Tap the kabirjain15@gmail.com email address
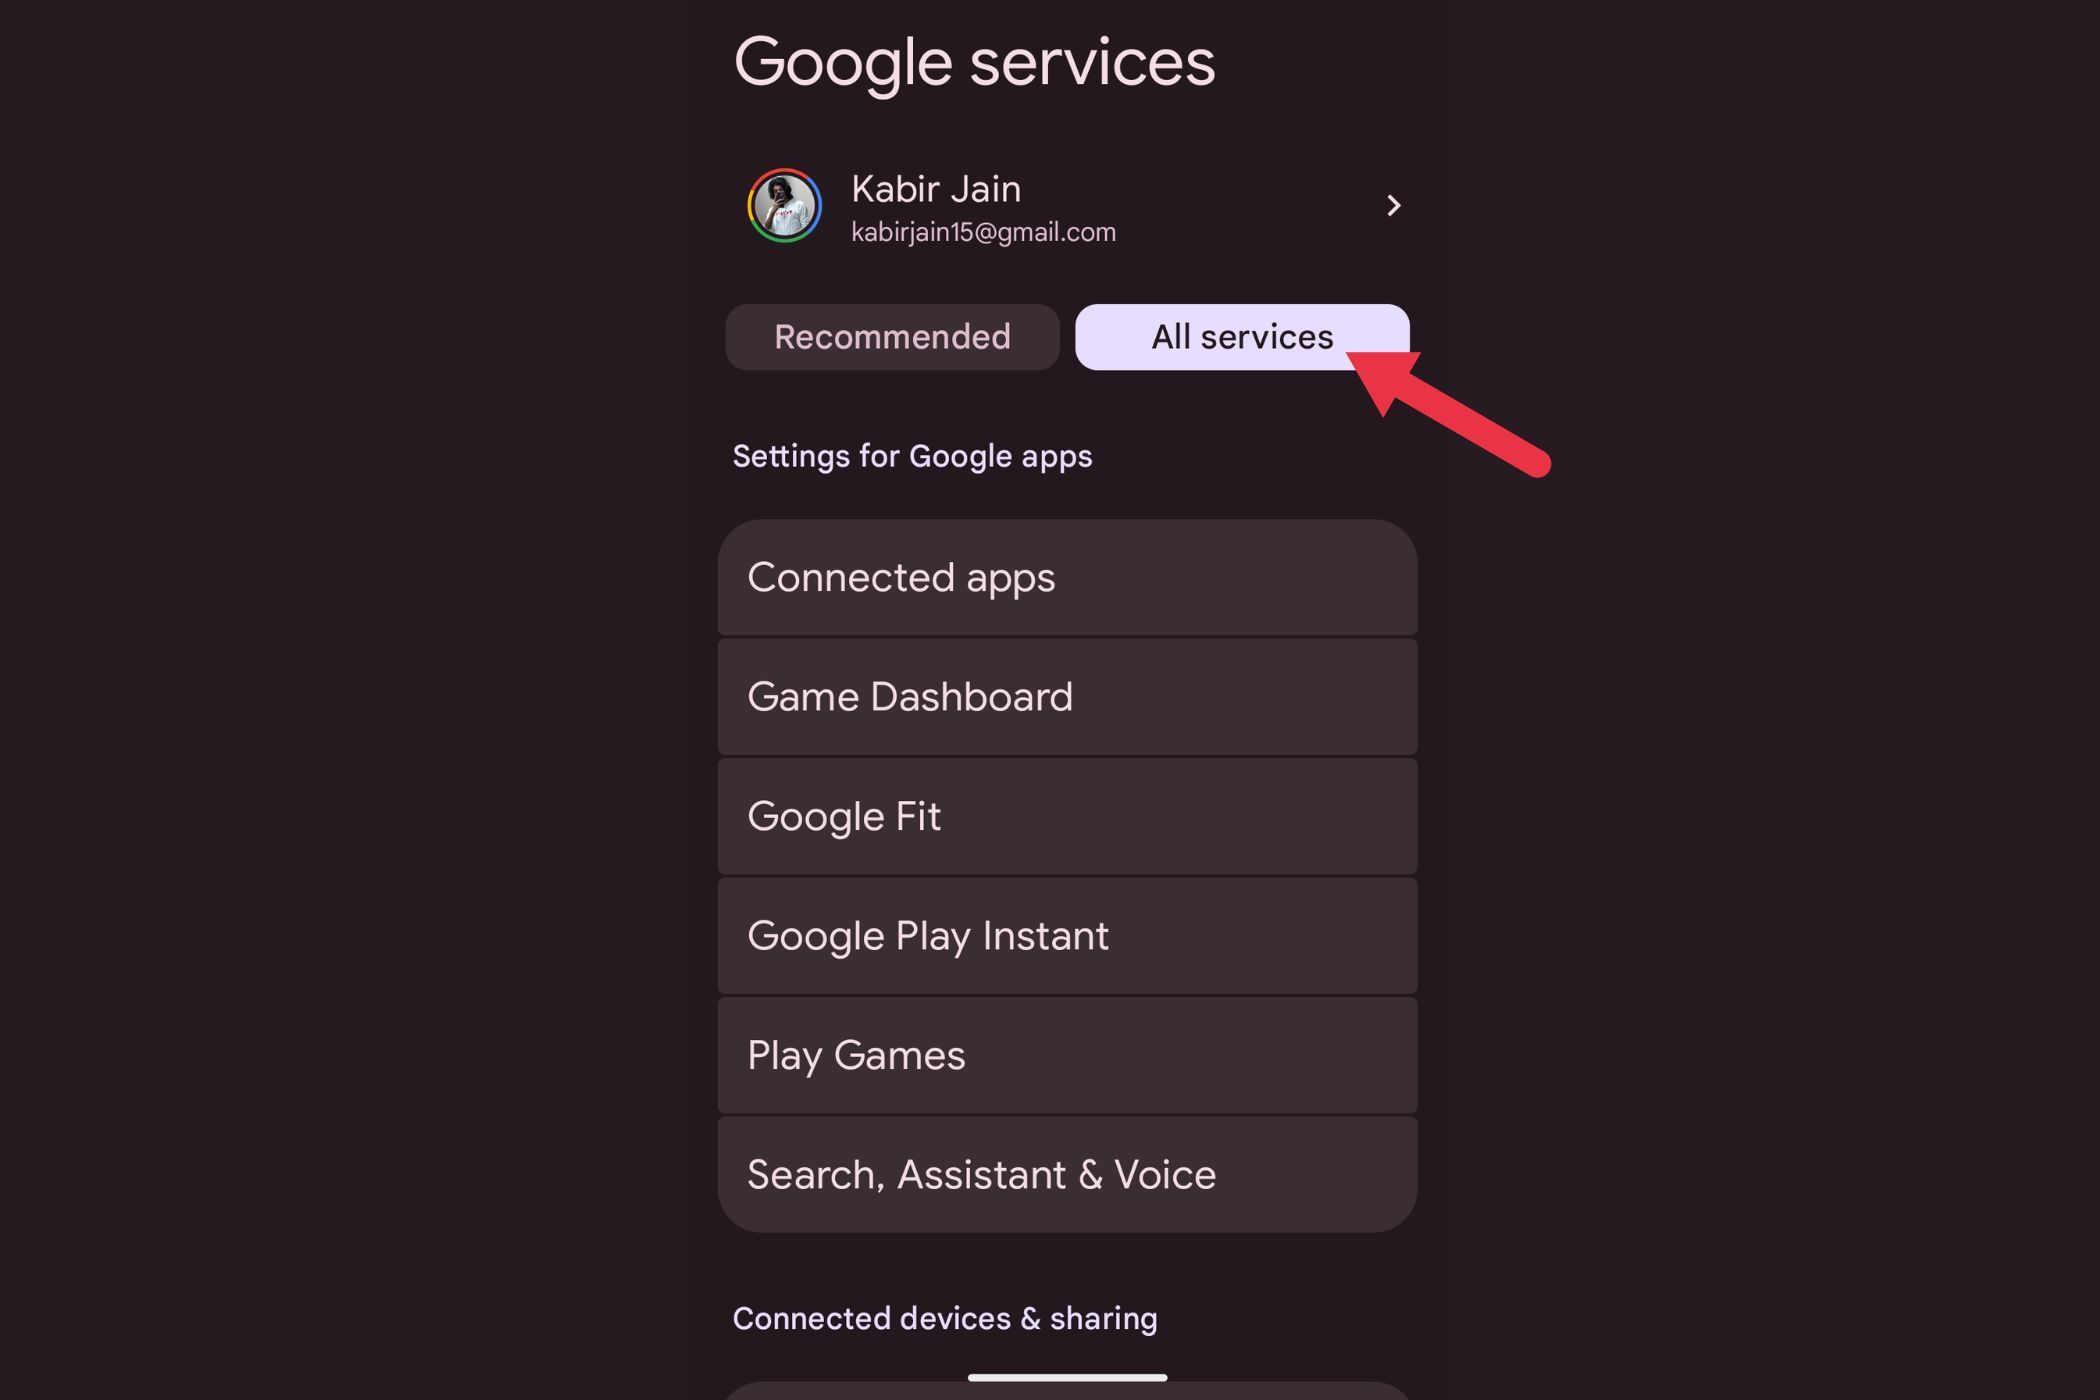2100x1400 pixels. pyautogui.click(x=983, y=232)
